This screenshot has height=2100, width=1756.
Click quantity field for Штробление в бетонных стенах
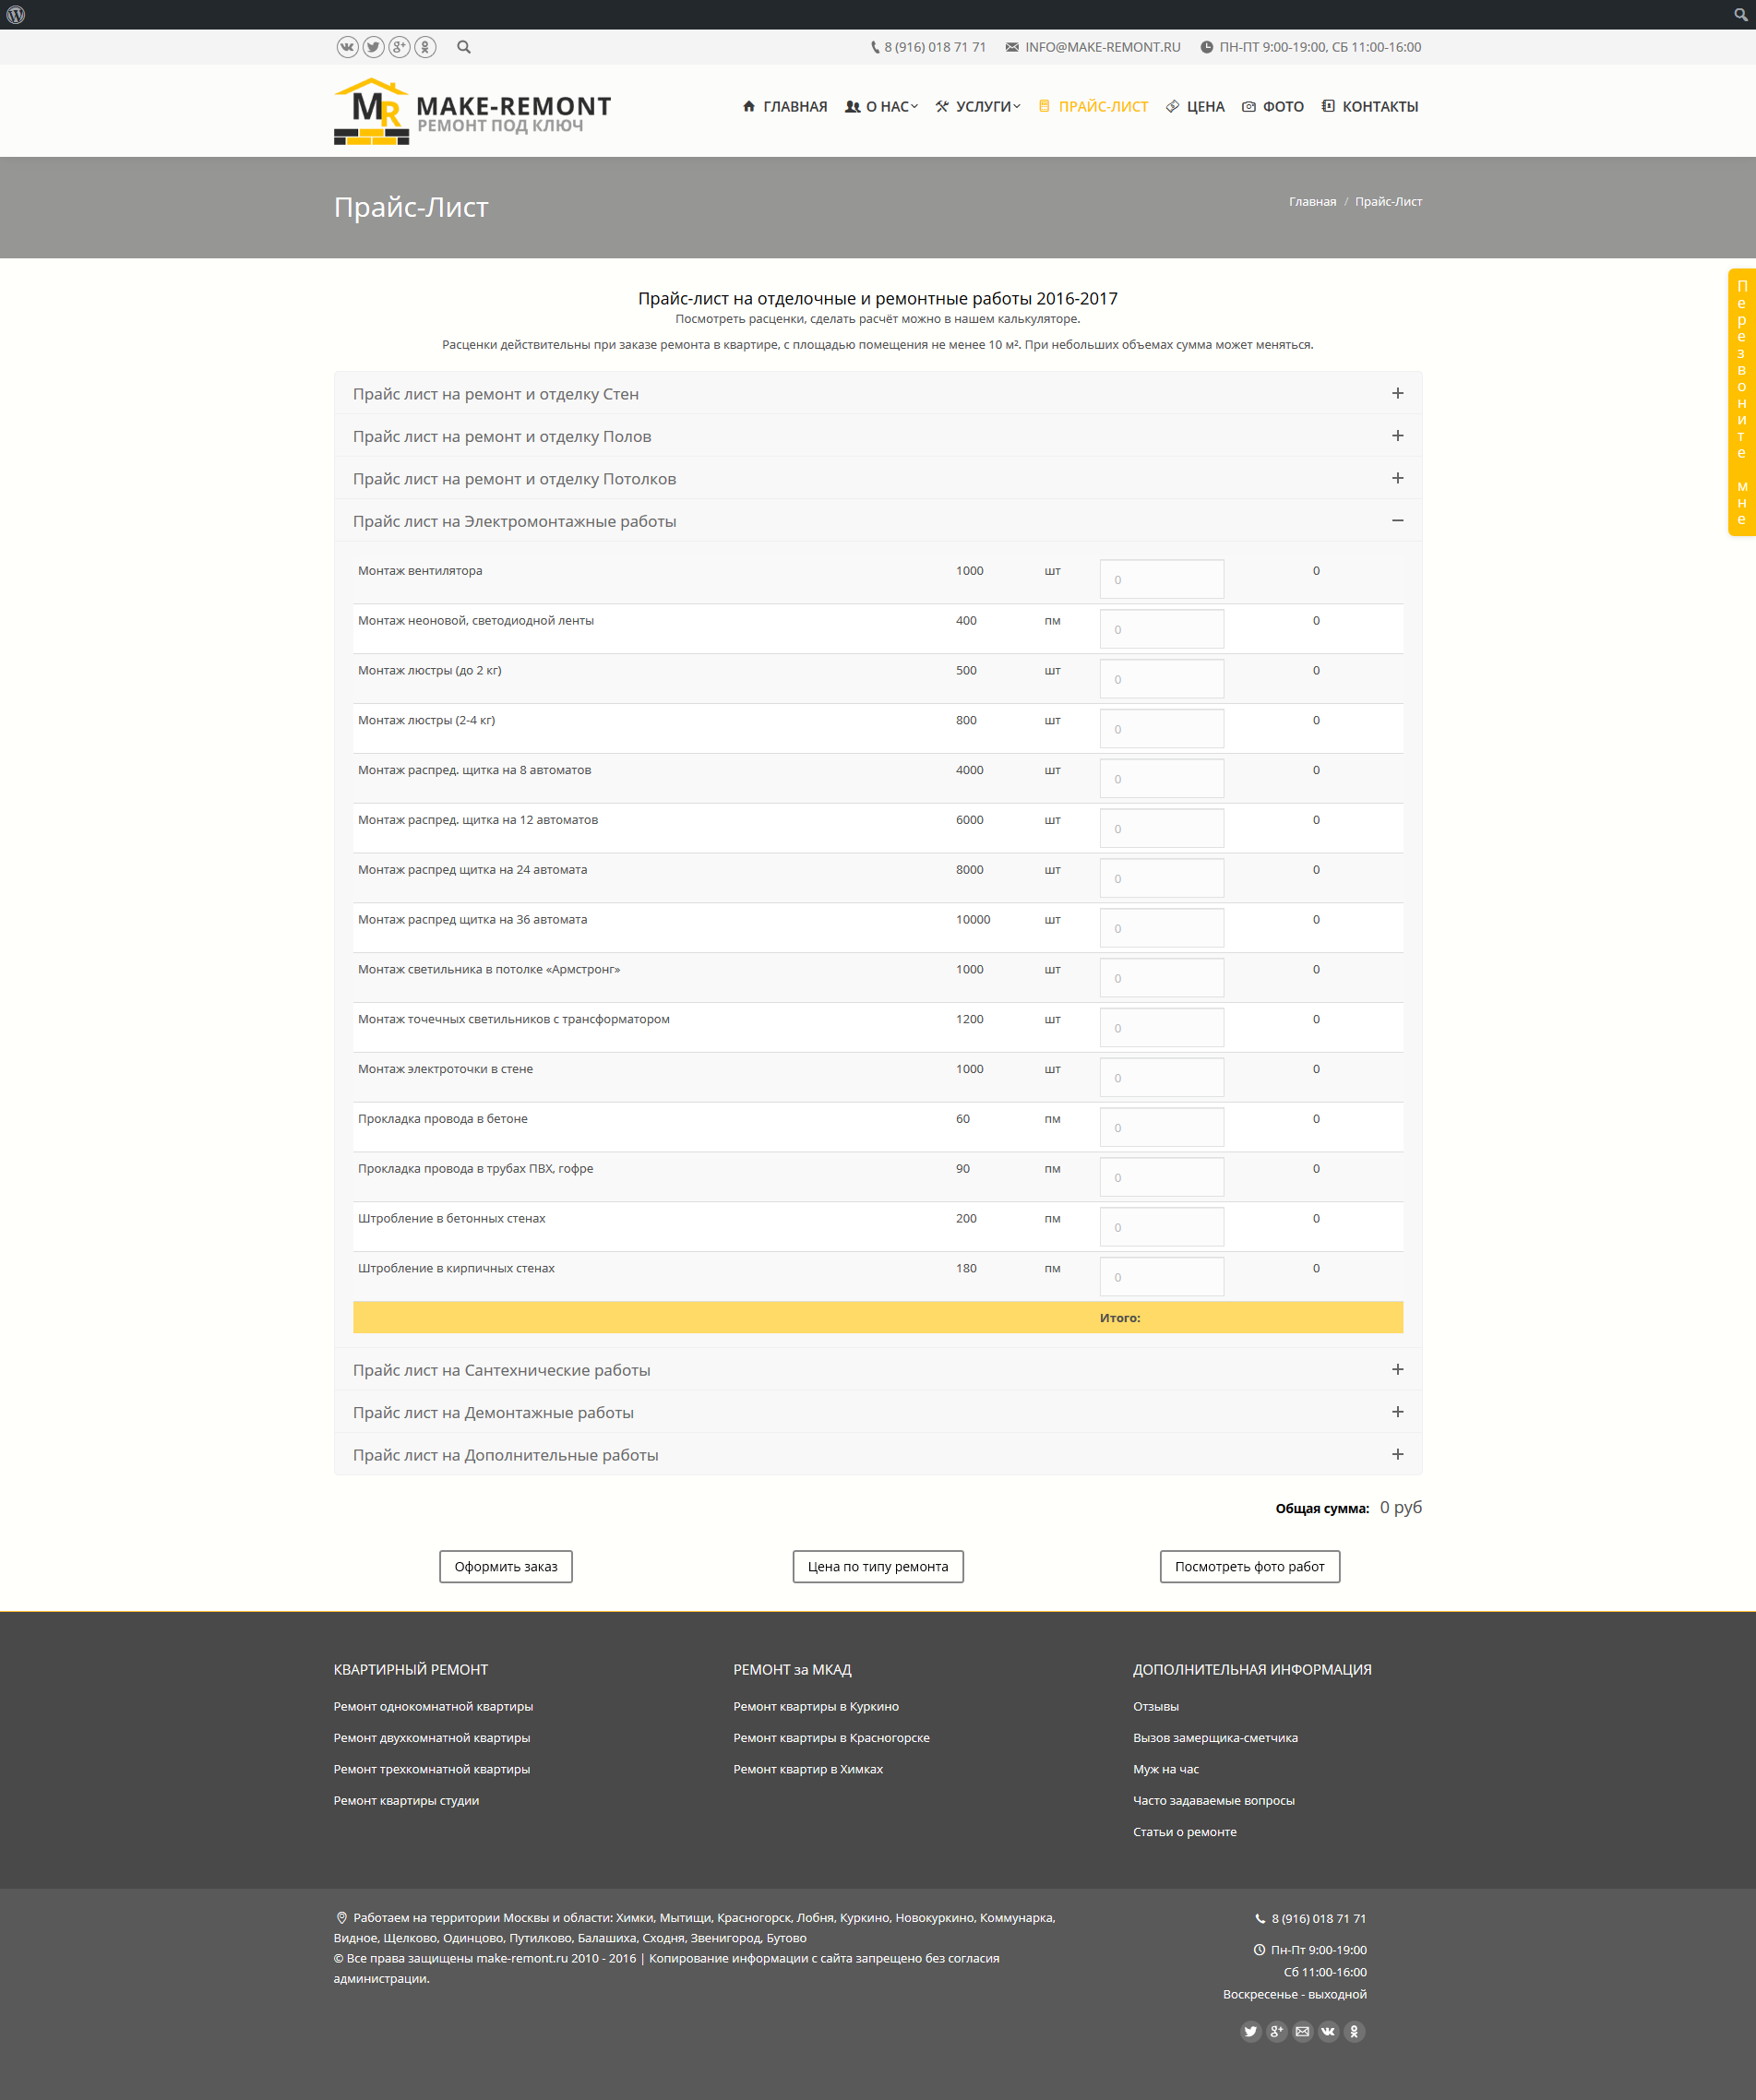1161,1227
